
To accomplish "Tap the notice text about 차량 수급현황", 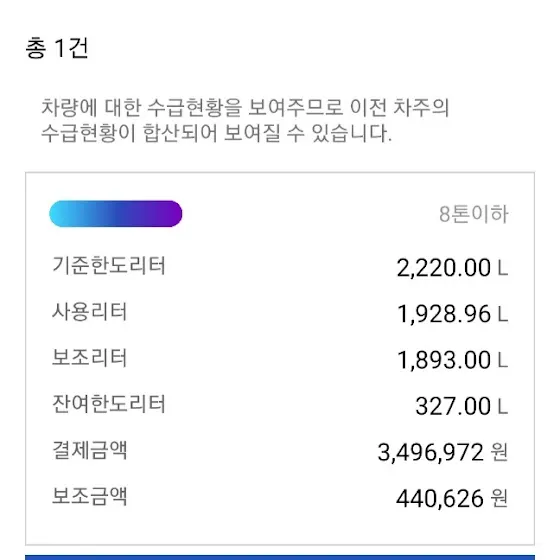I will 245,120.
